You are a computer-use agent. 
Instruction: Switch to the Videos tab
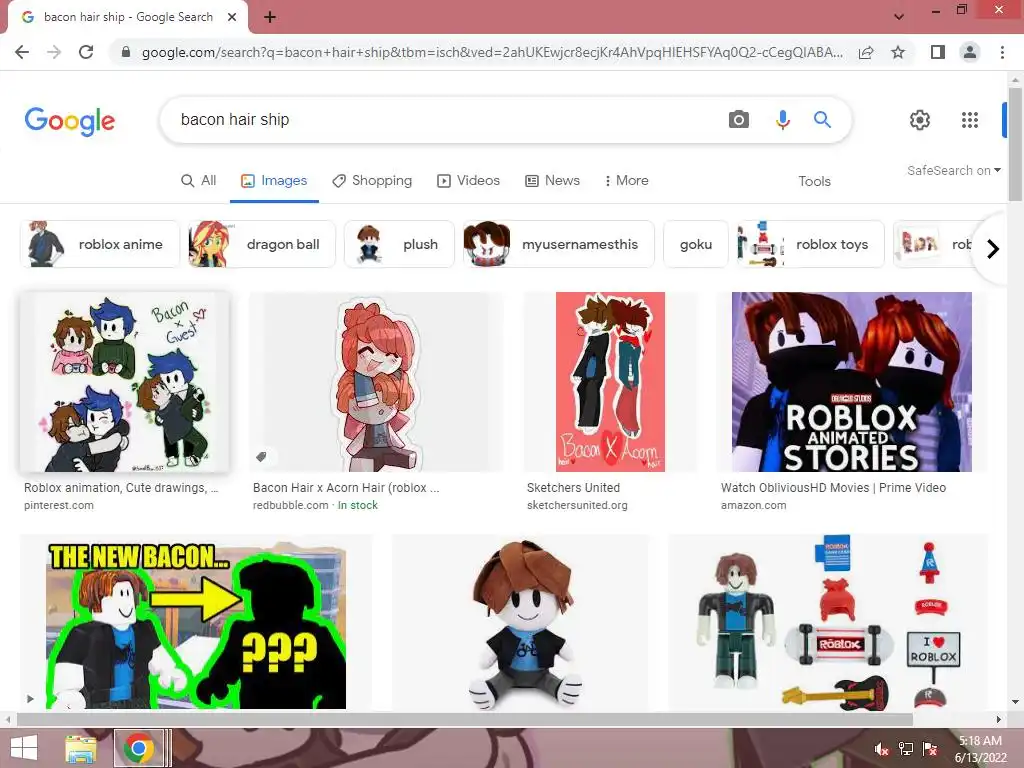click(468, 180)
